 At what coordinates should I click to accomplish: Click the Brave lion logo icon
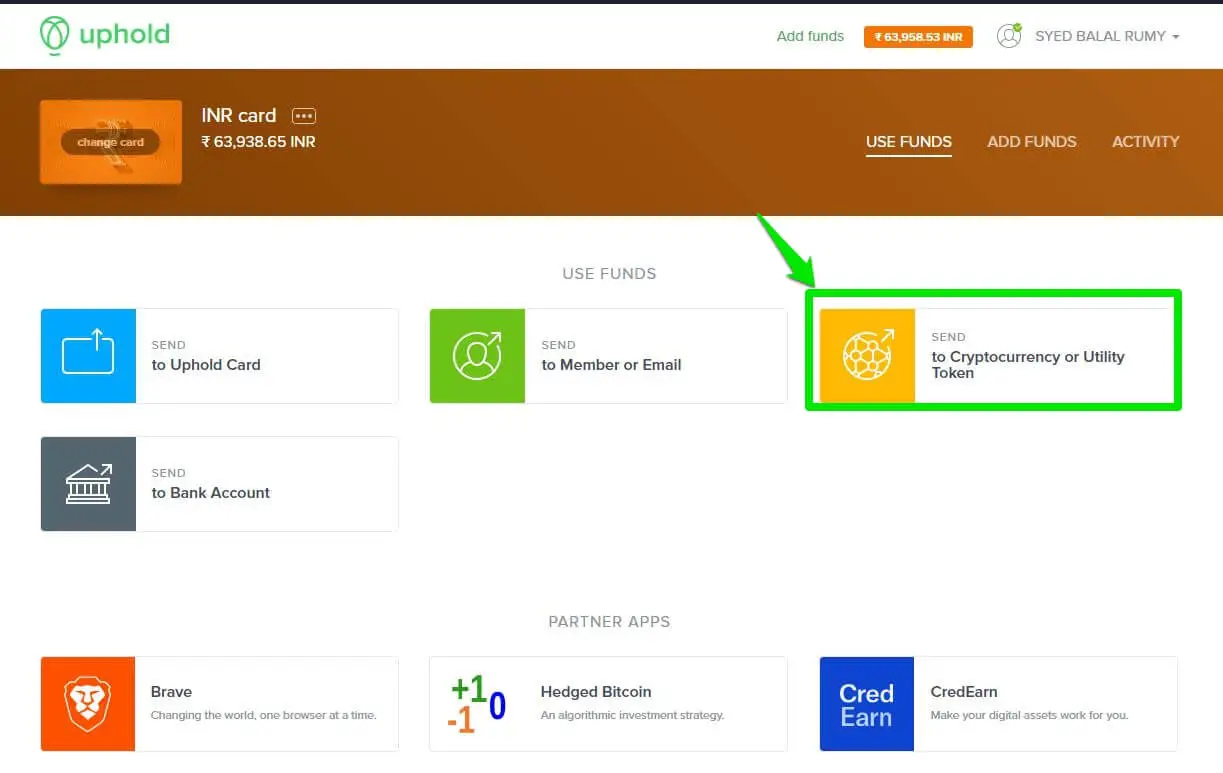pos(88,704)
